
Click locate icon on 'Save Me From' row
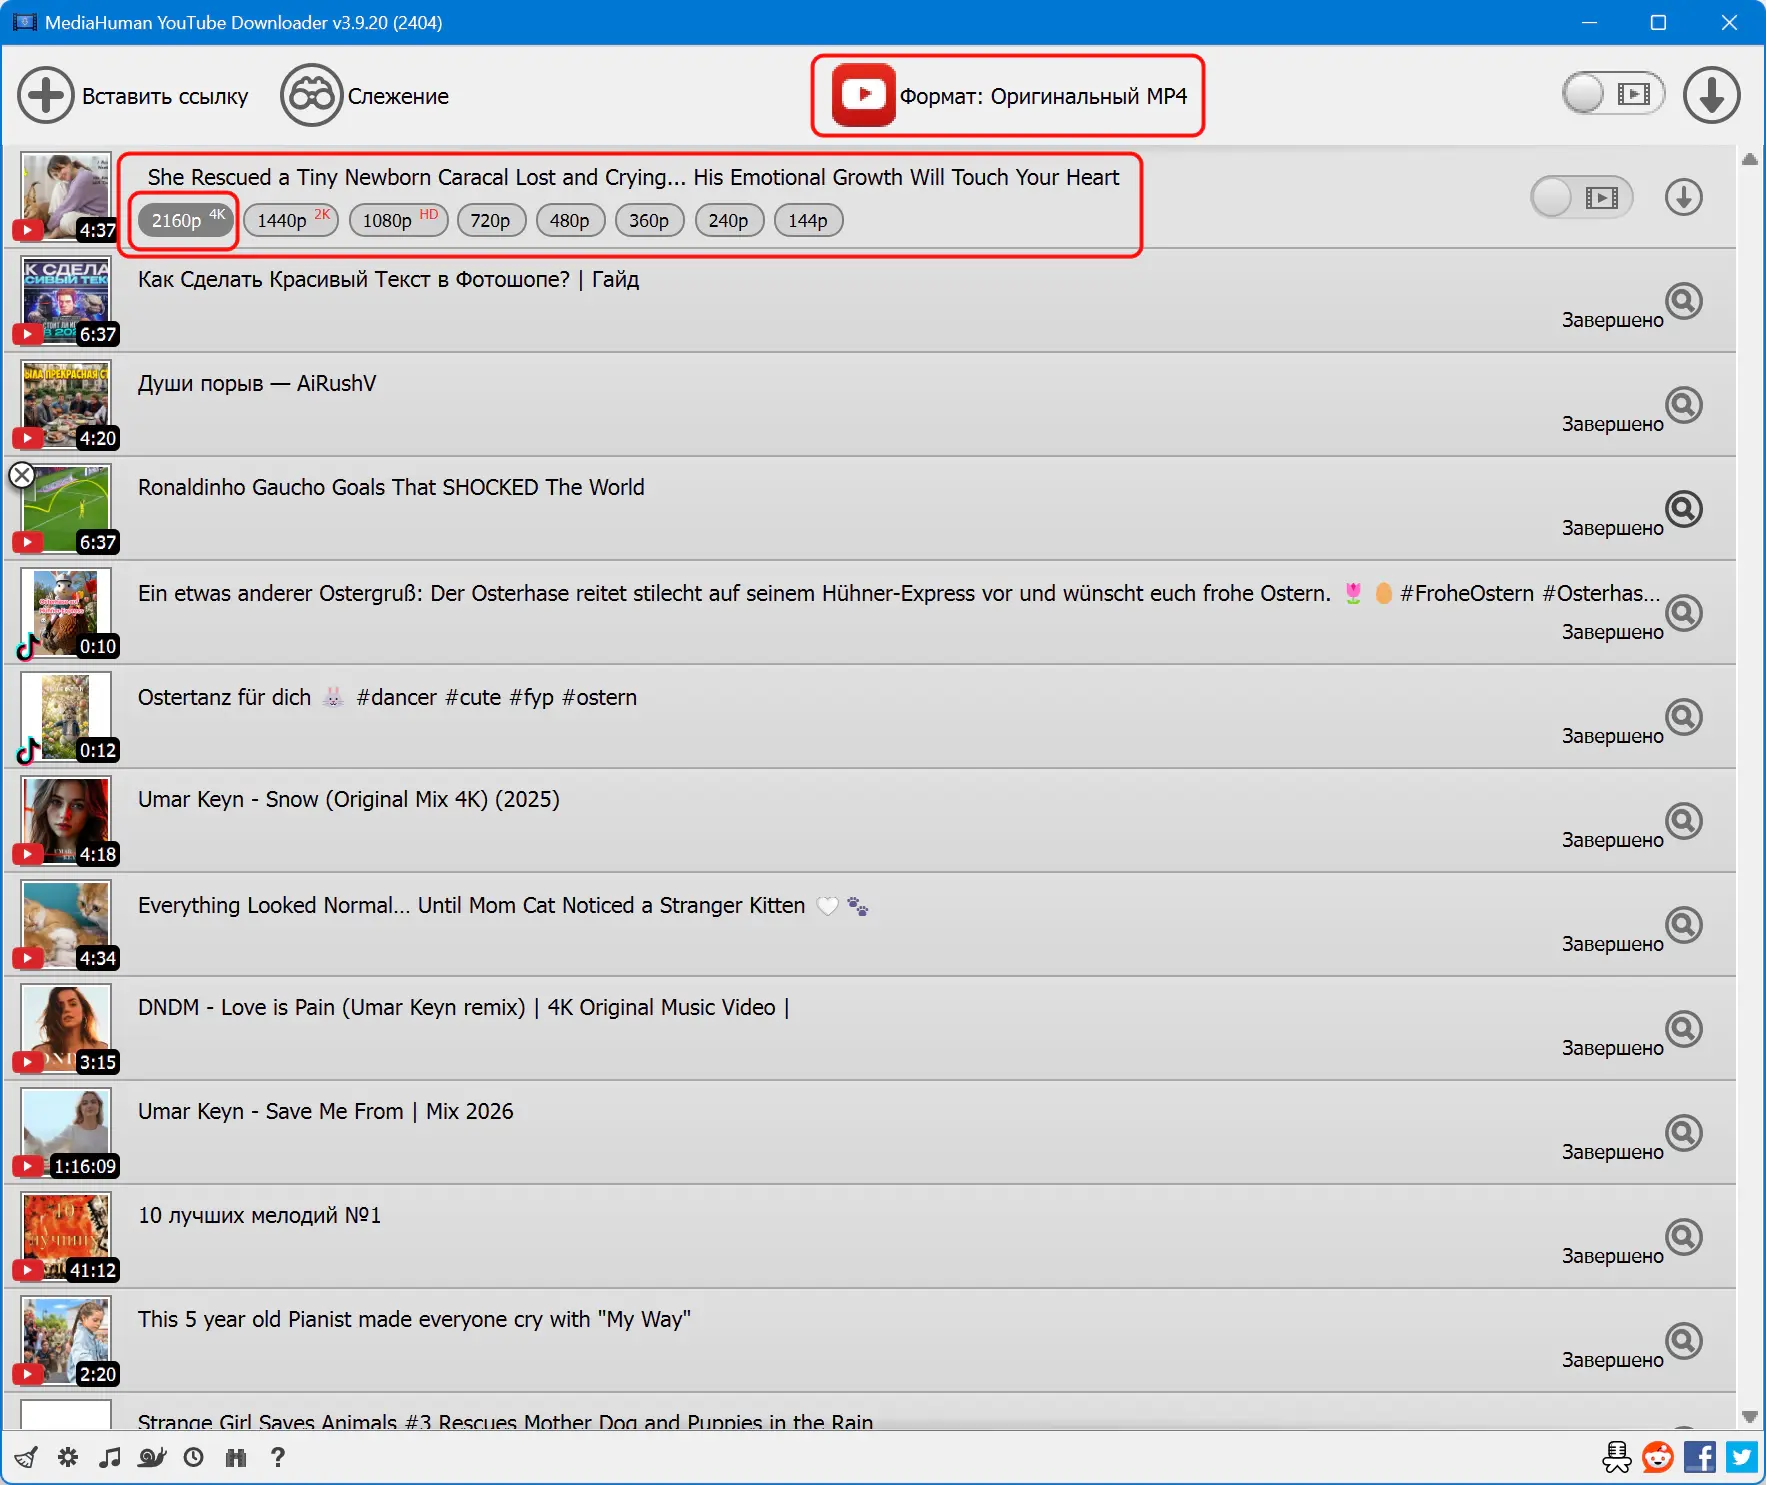1684,1133
